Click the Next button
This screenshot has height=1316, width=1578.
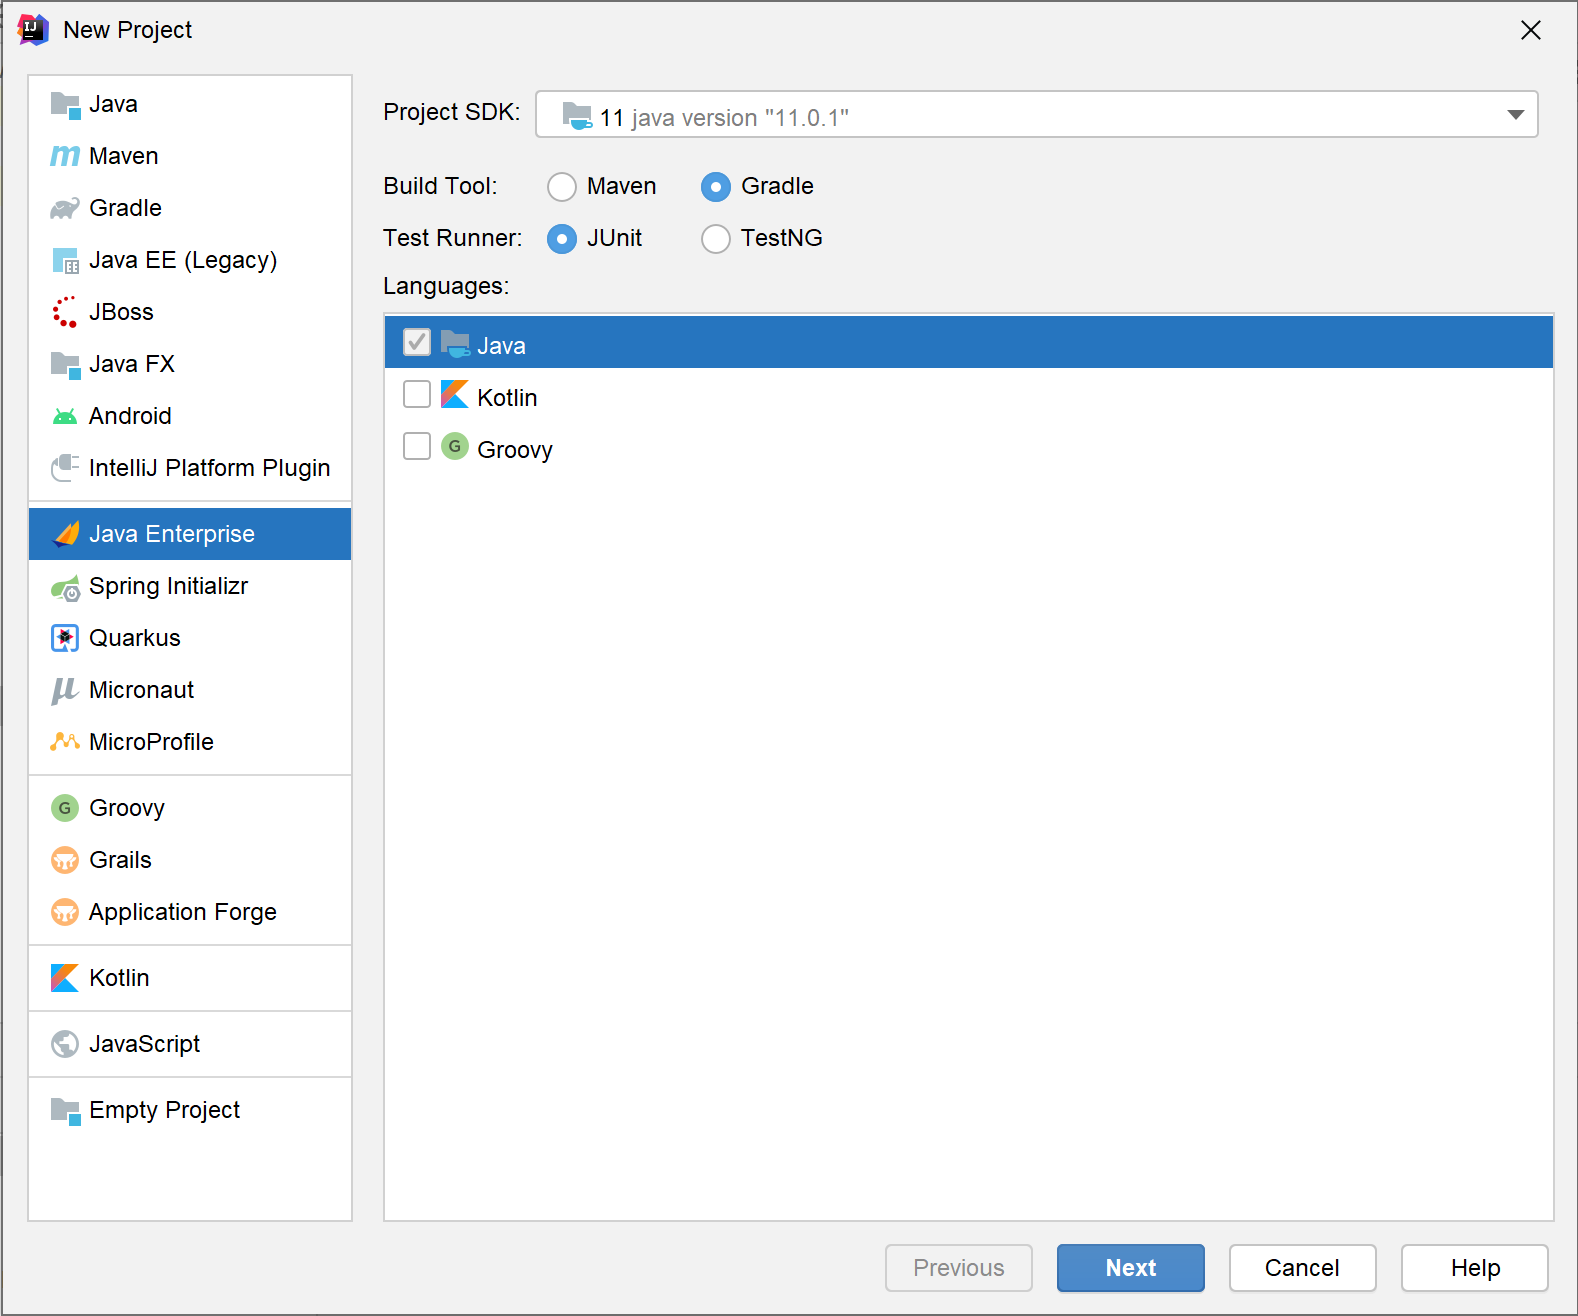[x=1131, y=1268]
